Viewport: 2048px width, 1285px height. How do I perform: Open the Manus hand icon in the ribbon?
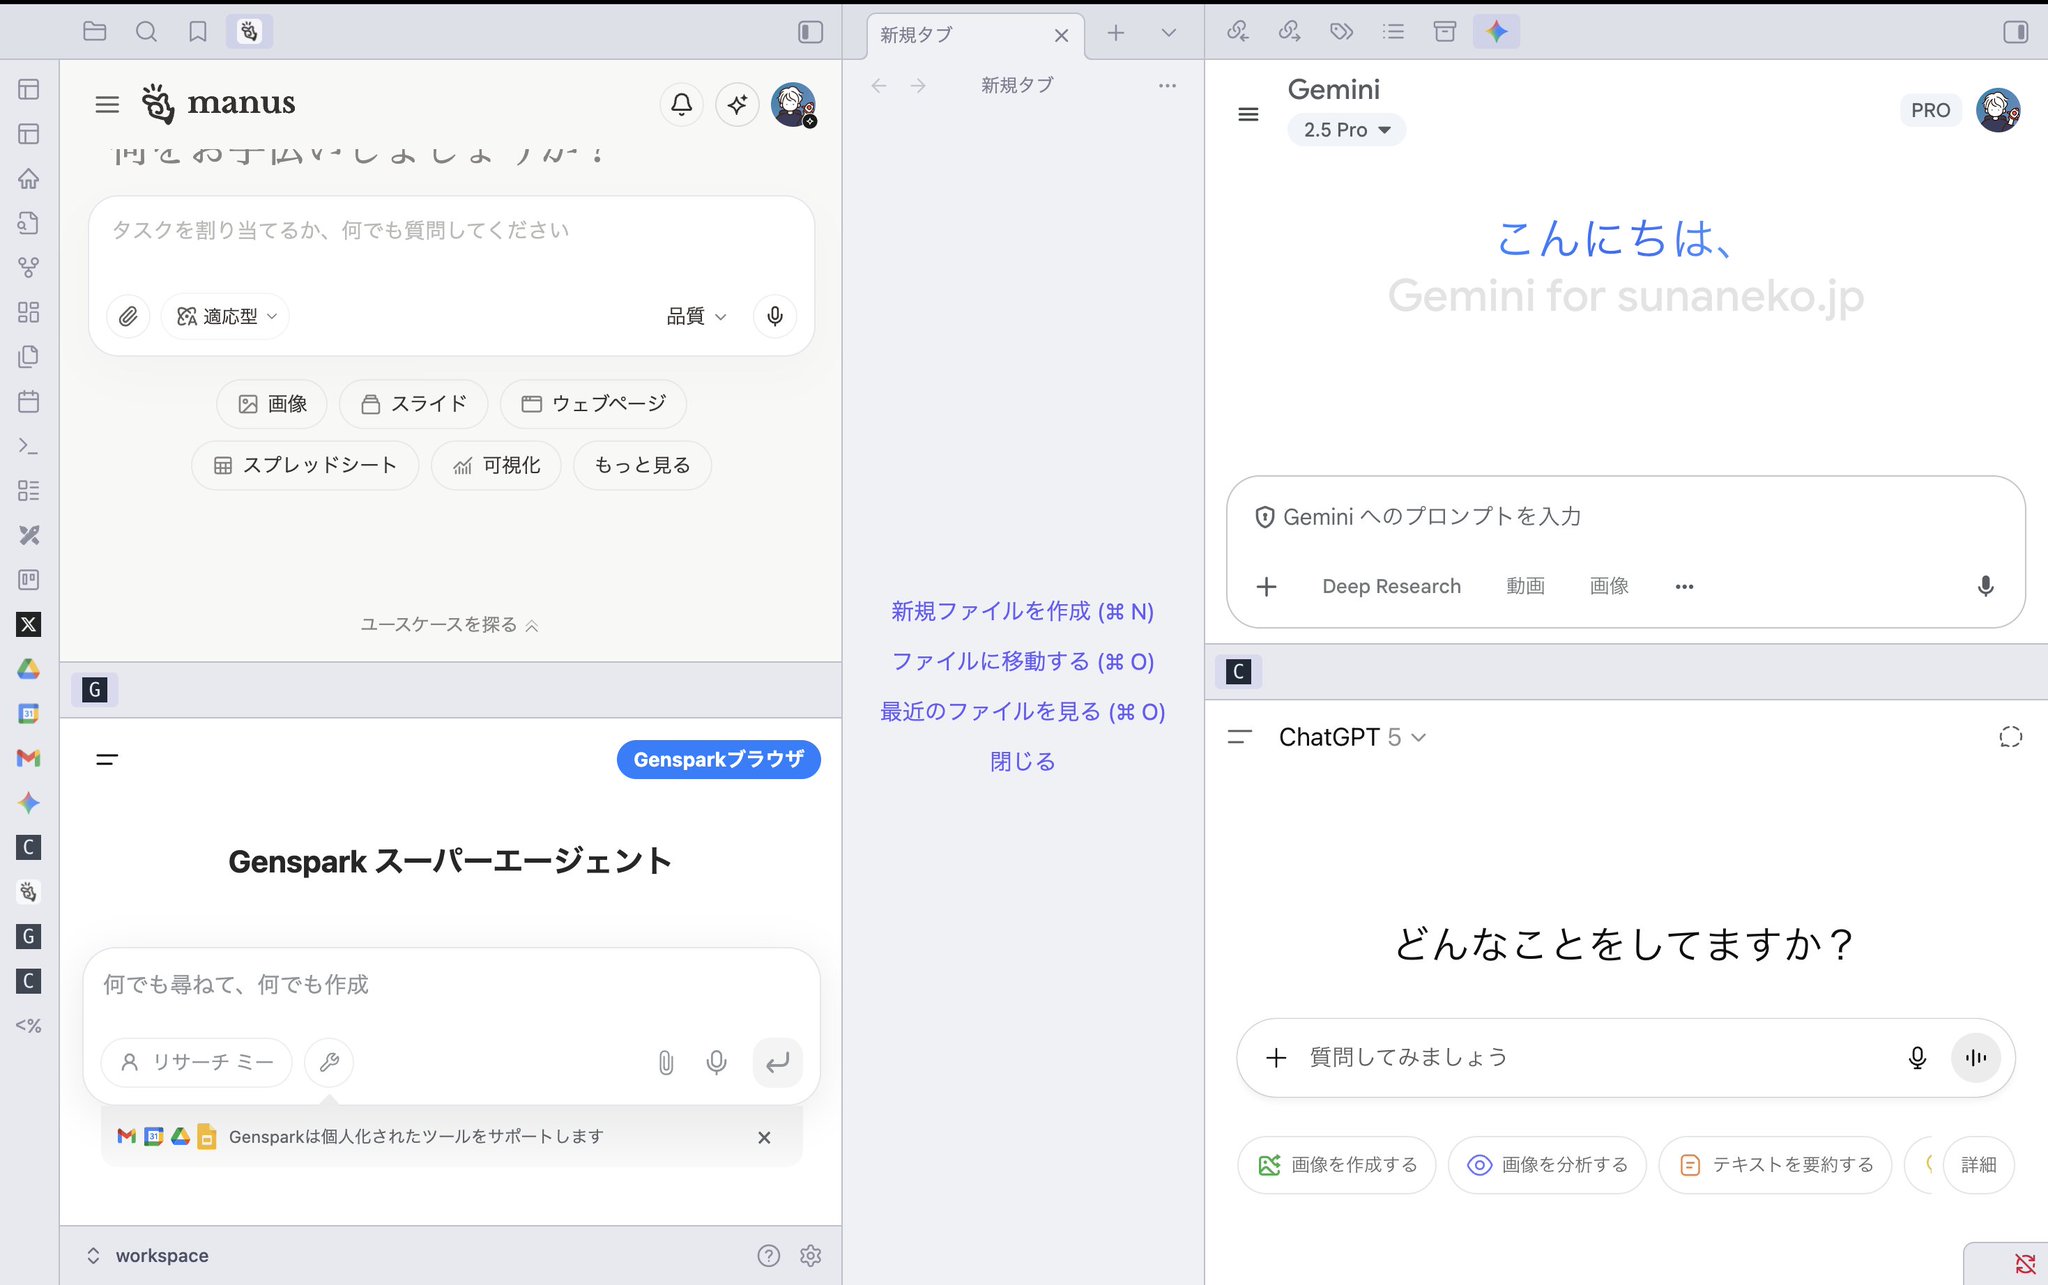(29, 892)
